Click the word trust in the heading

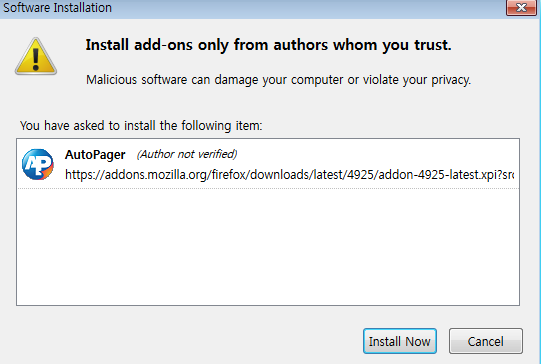(433, 45)
